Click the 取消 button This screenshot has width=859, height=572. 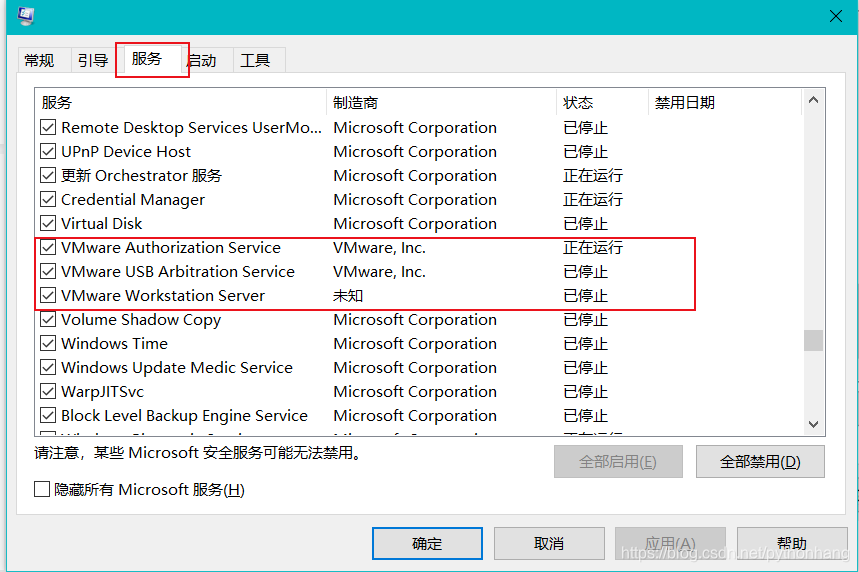point(549,544)
